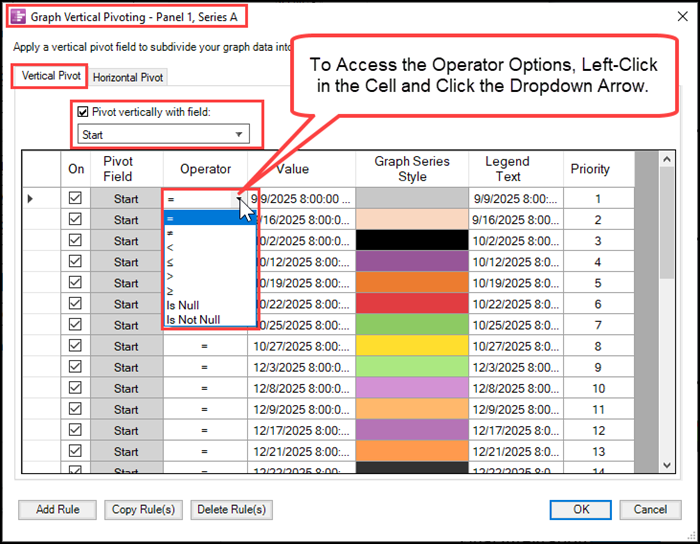Choose the > operator option
Screen dimensions: 700x544
(x=210, y=276)
